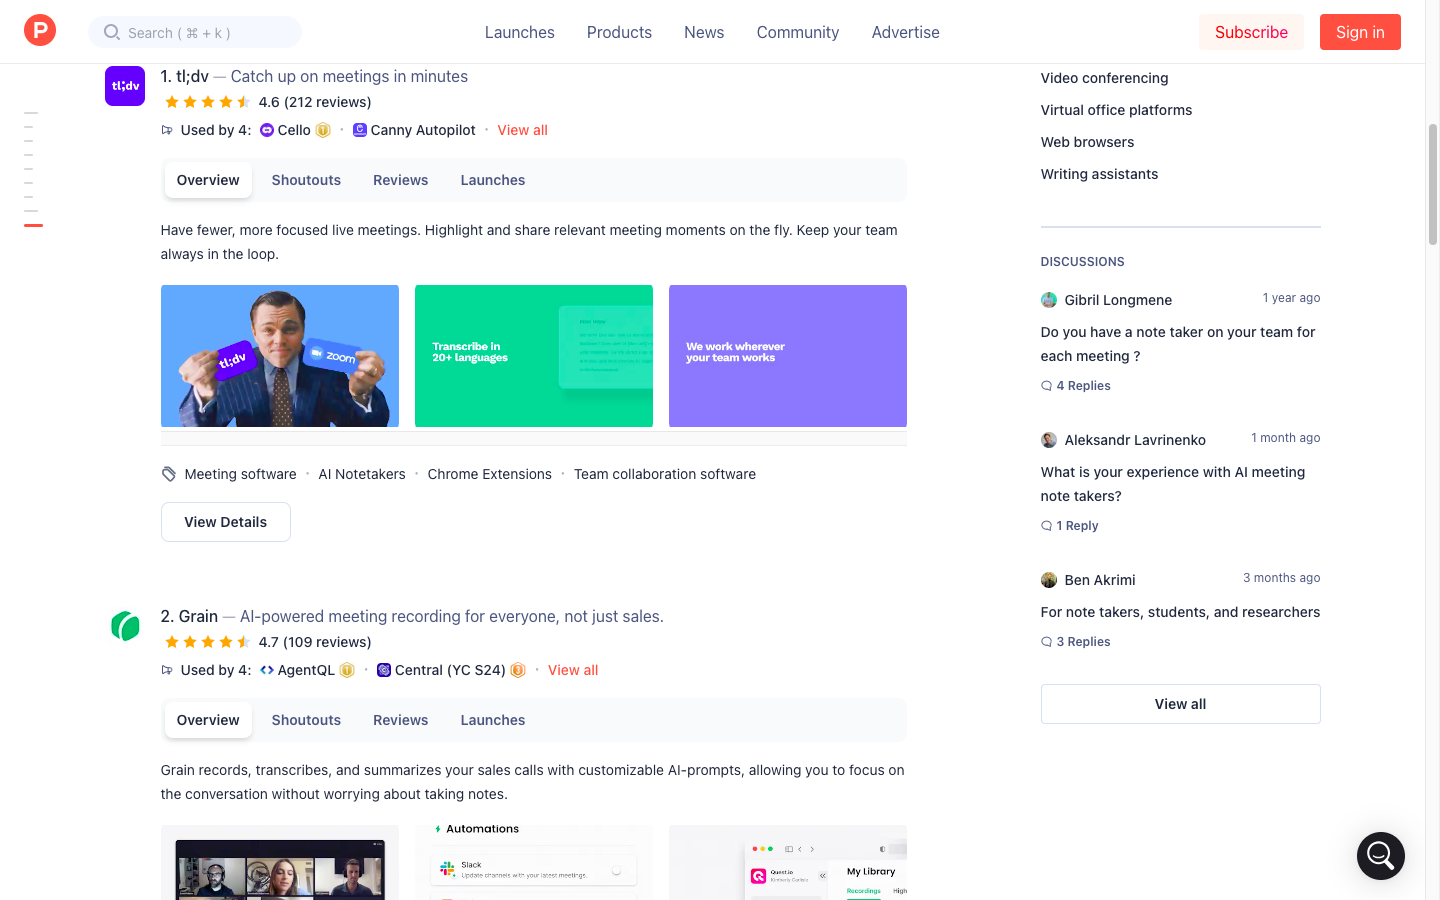The image size is (1440, 900).
Task: Switch to tl;dv Shoutouts tab
Action: tap(306, 180)
